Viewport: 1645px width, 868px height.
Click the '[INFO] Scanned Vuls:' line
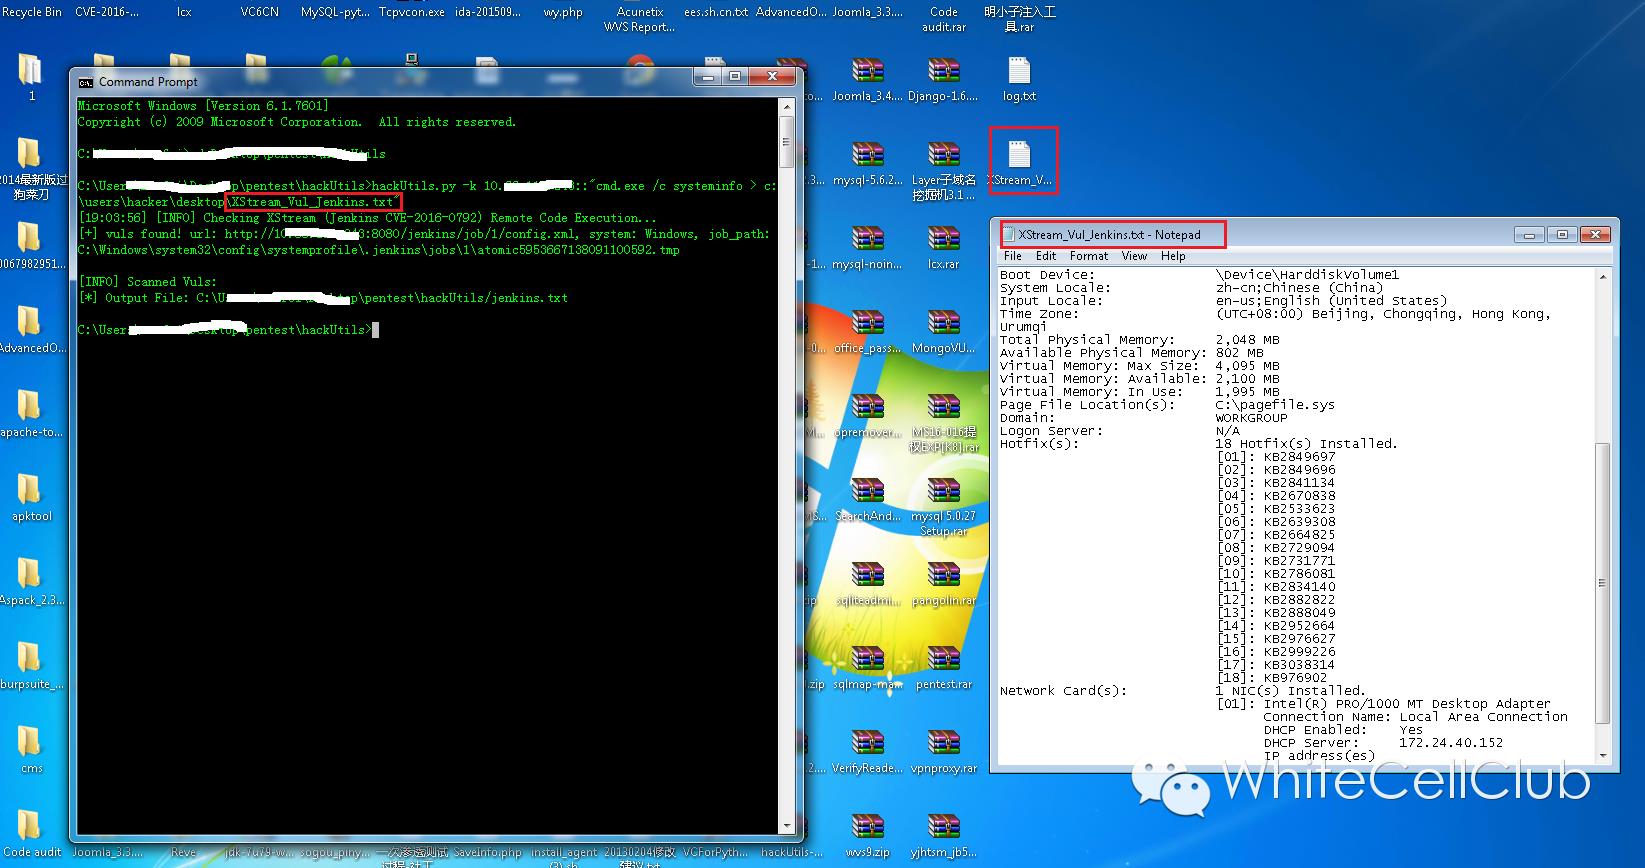click(x=147, y=282)
